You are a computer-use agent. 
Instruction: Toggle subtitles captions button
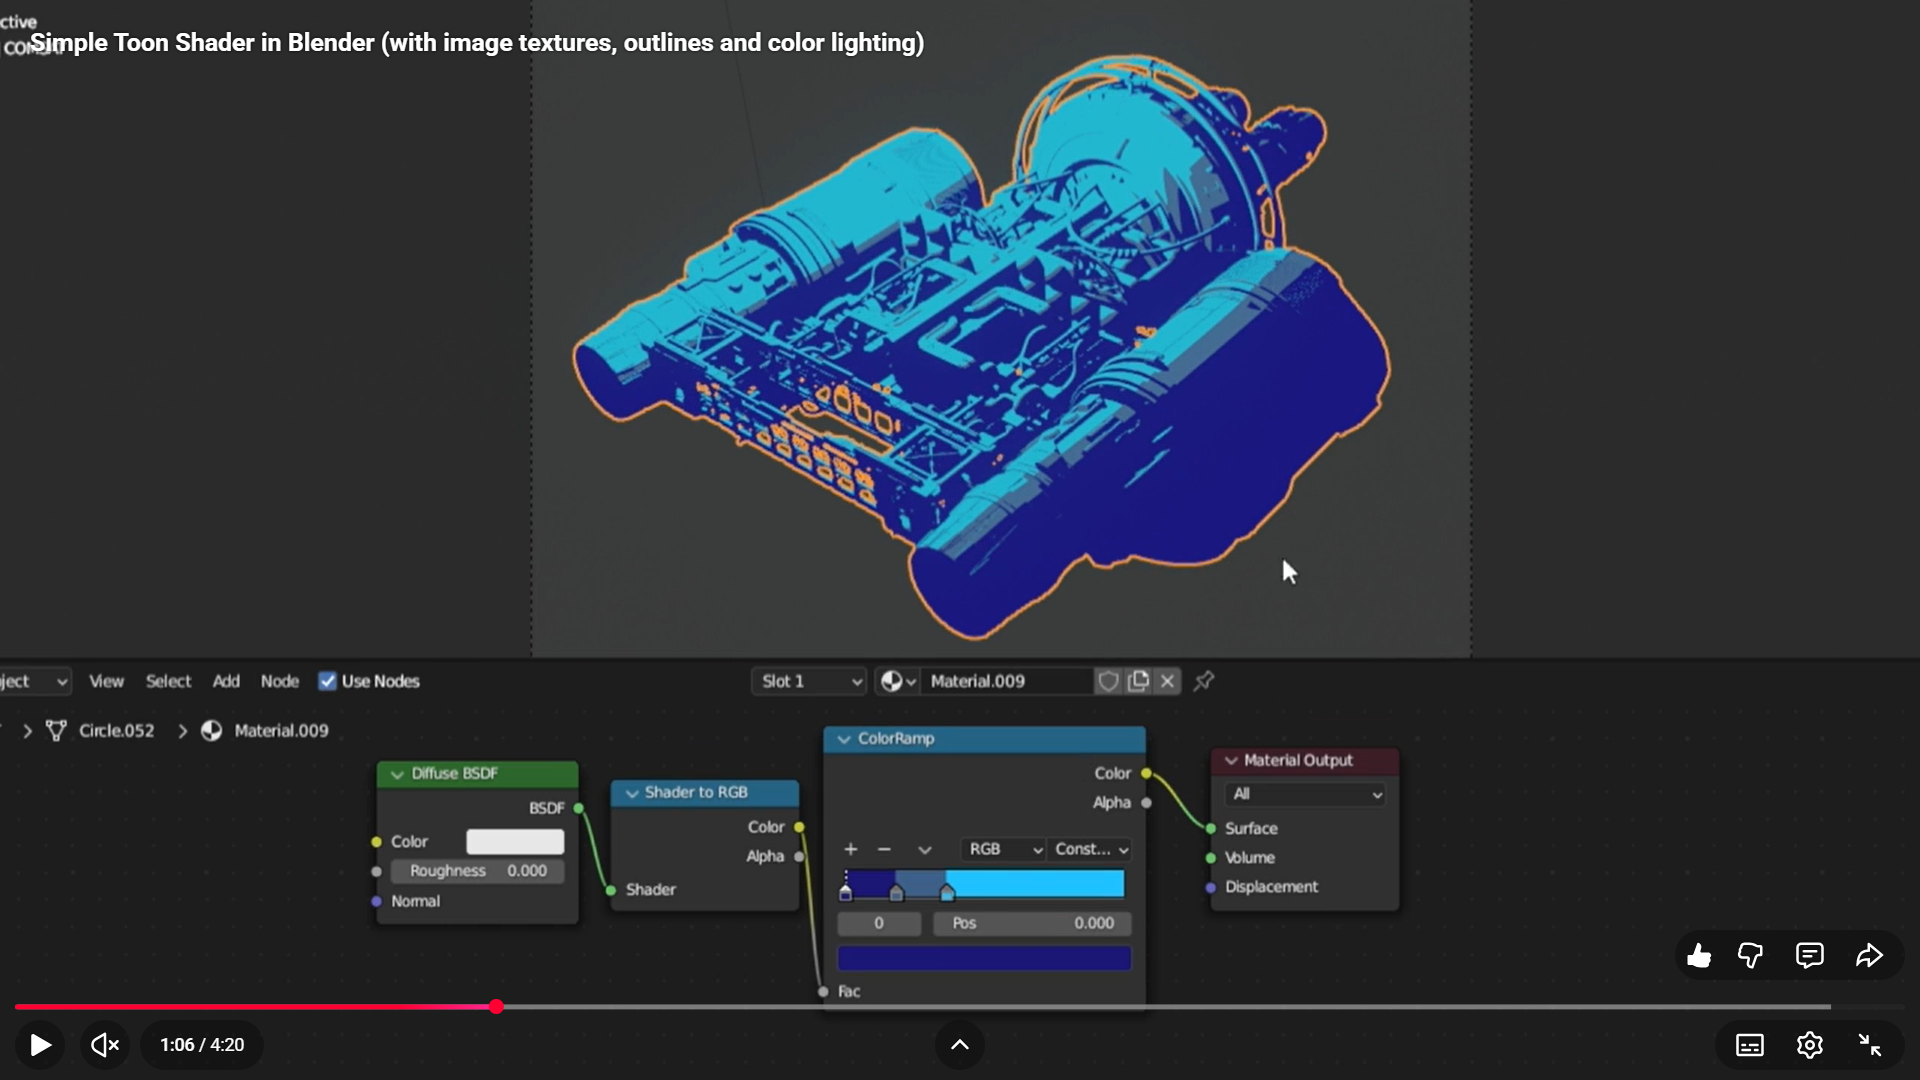(1750, 1045)
